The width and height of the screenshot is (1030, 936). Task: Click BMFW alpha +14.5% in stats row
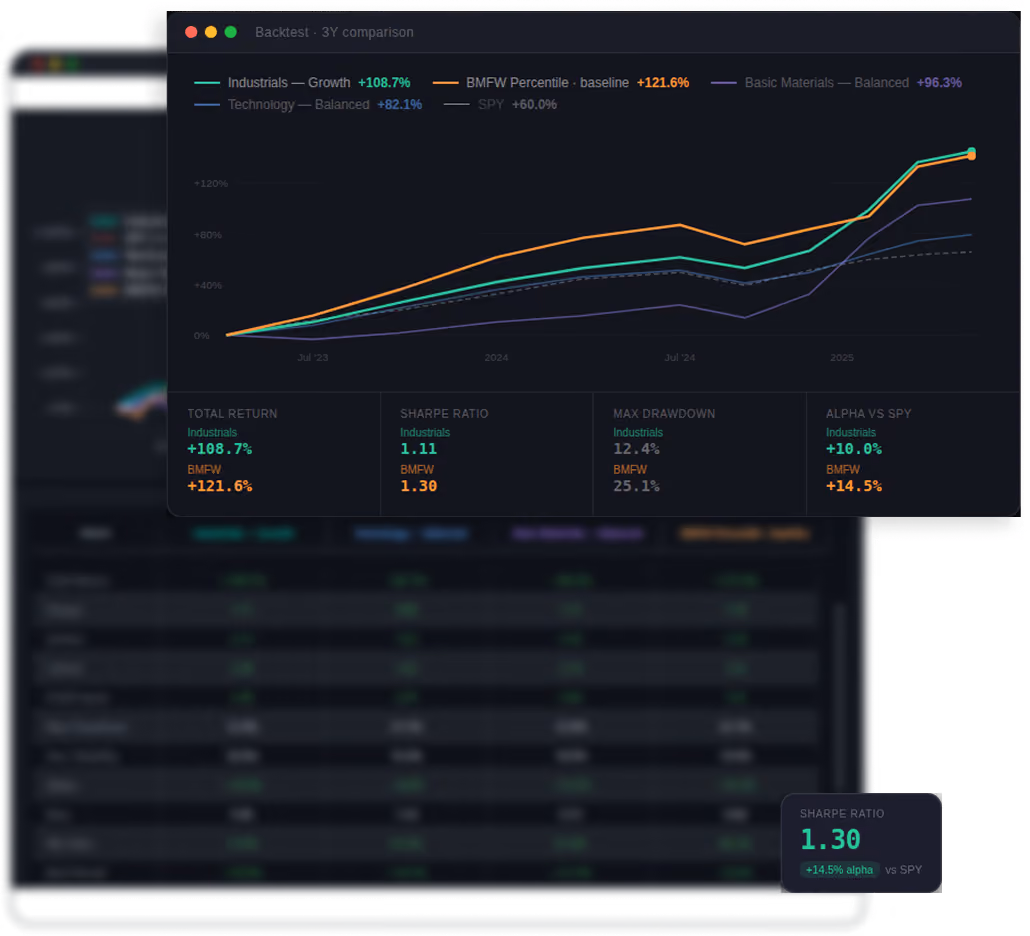click(x=854, y=486)
